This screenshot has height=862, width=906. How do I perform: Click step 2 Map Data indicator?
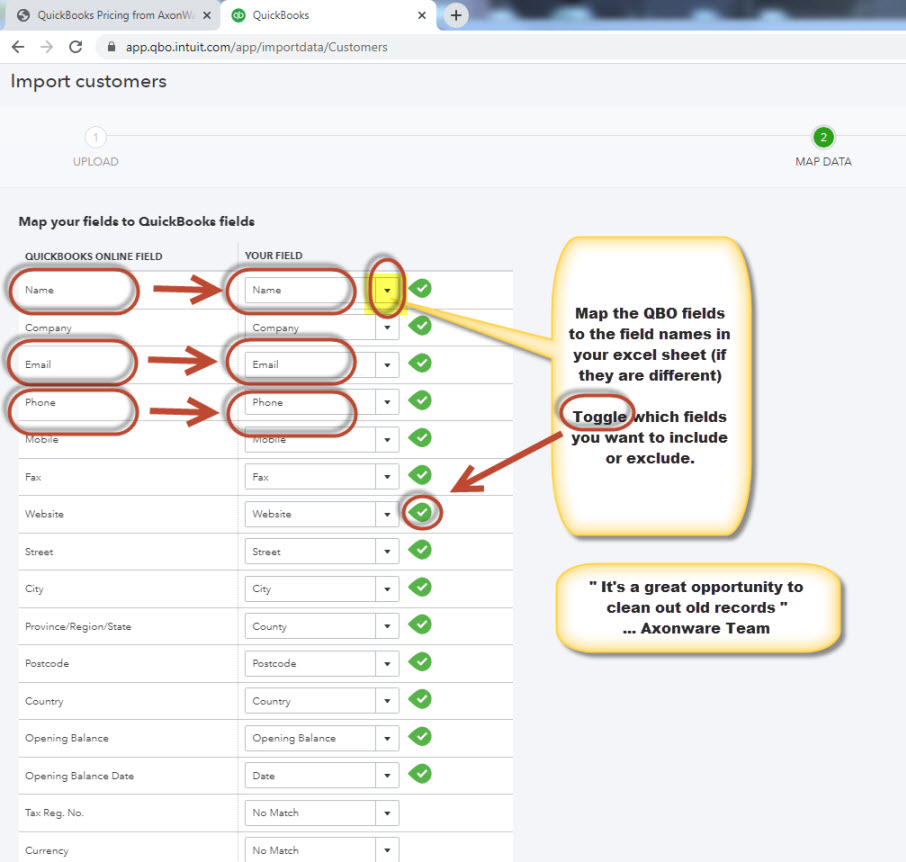[823, 138]
